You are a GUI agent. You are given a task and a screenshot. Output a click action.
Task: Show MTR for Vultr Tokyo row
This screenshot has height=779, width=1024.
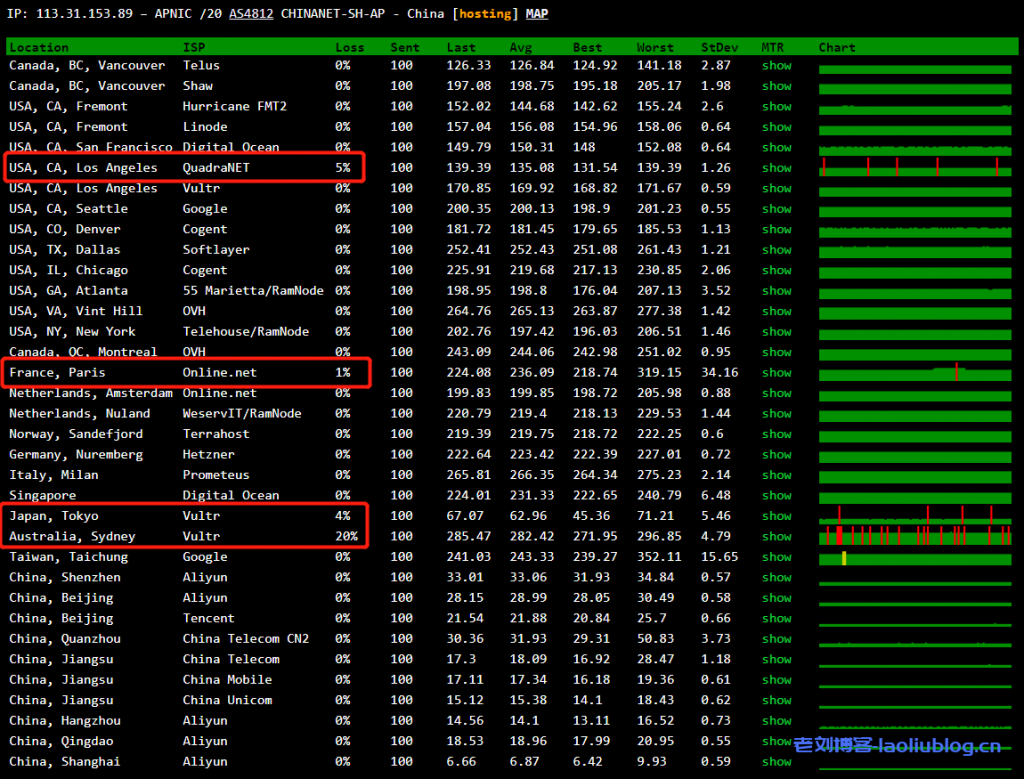pyautogui.click(x=776, y=516)
